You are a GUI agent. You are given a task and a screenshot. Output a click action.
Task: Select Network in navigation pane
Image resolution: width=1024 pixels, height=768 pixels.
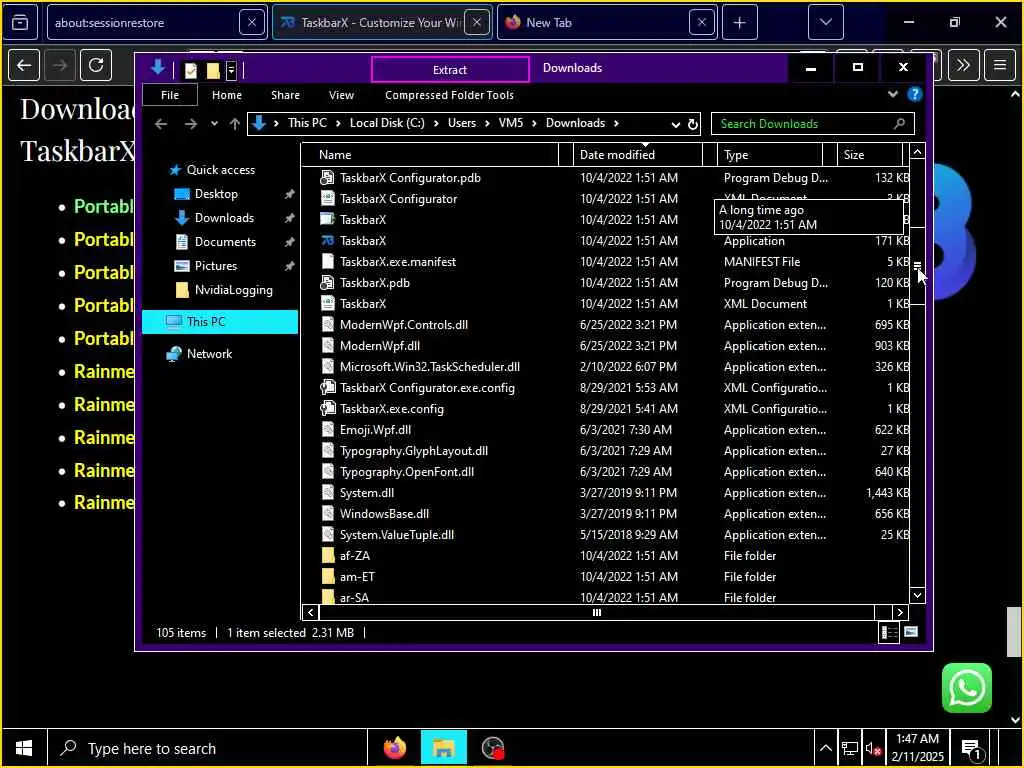tap(209, 353)
